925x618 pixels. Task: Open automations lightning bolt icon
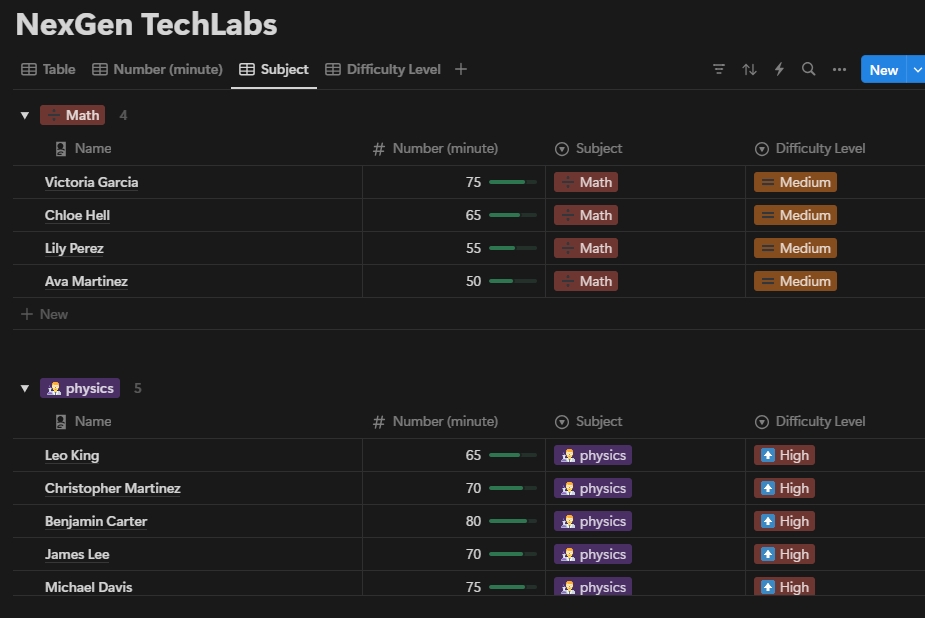click(779, 69)
